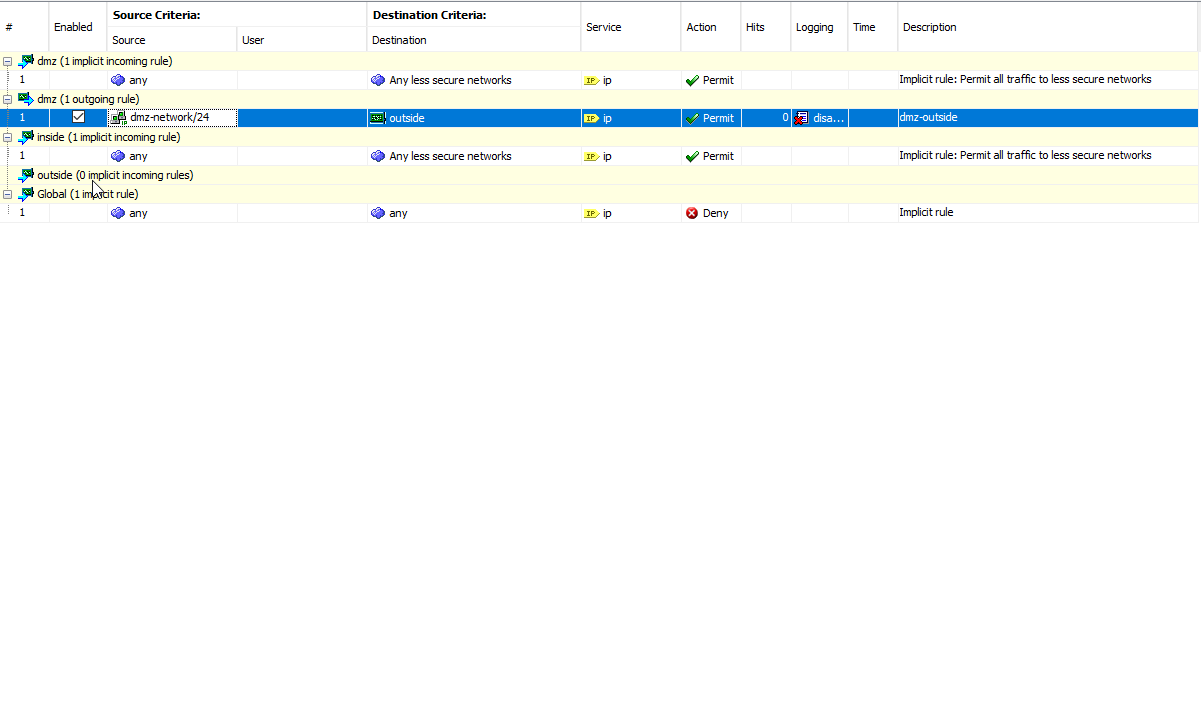Collapse the Global rule group

click(x=8, y=194)
